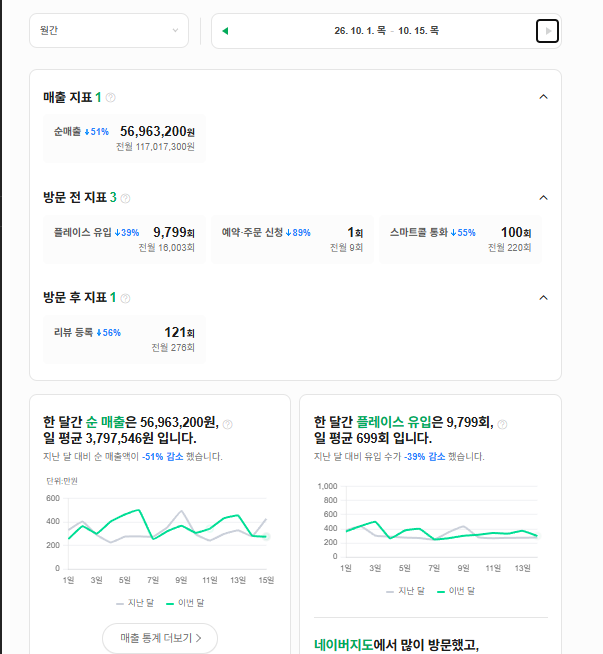
Task: Select the 플레이스 유입 9,799회 card
Action: (124, 239)
